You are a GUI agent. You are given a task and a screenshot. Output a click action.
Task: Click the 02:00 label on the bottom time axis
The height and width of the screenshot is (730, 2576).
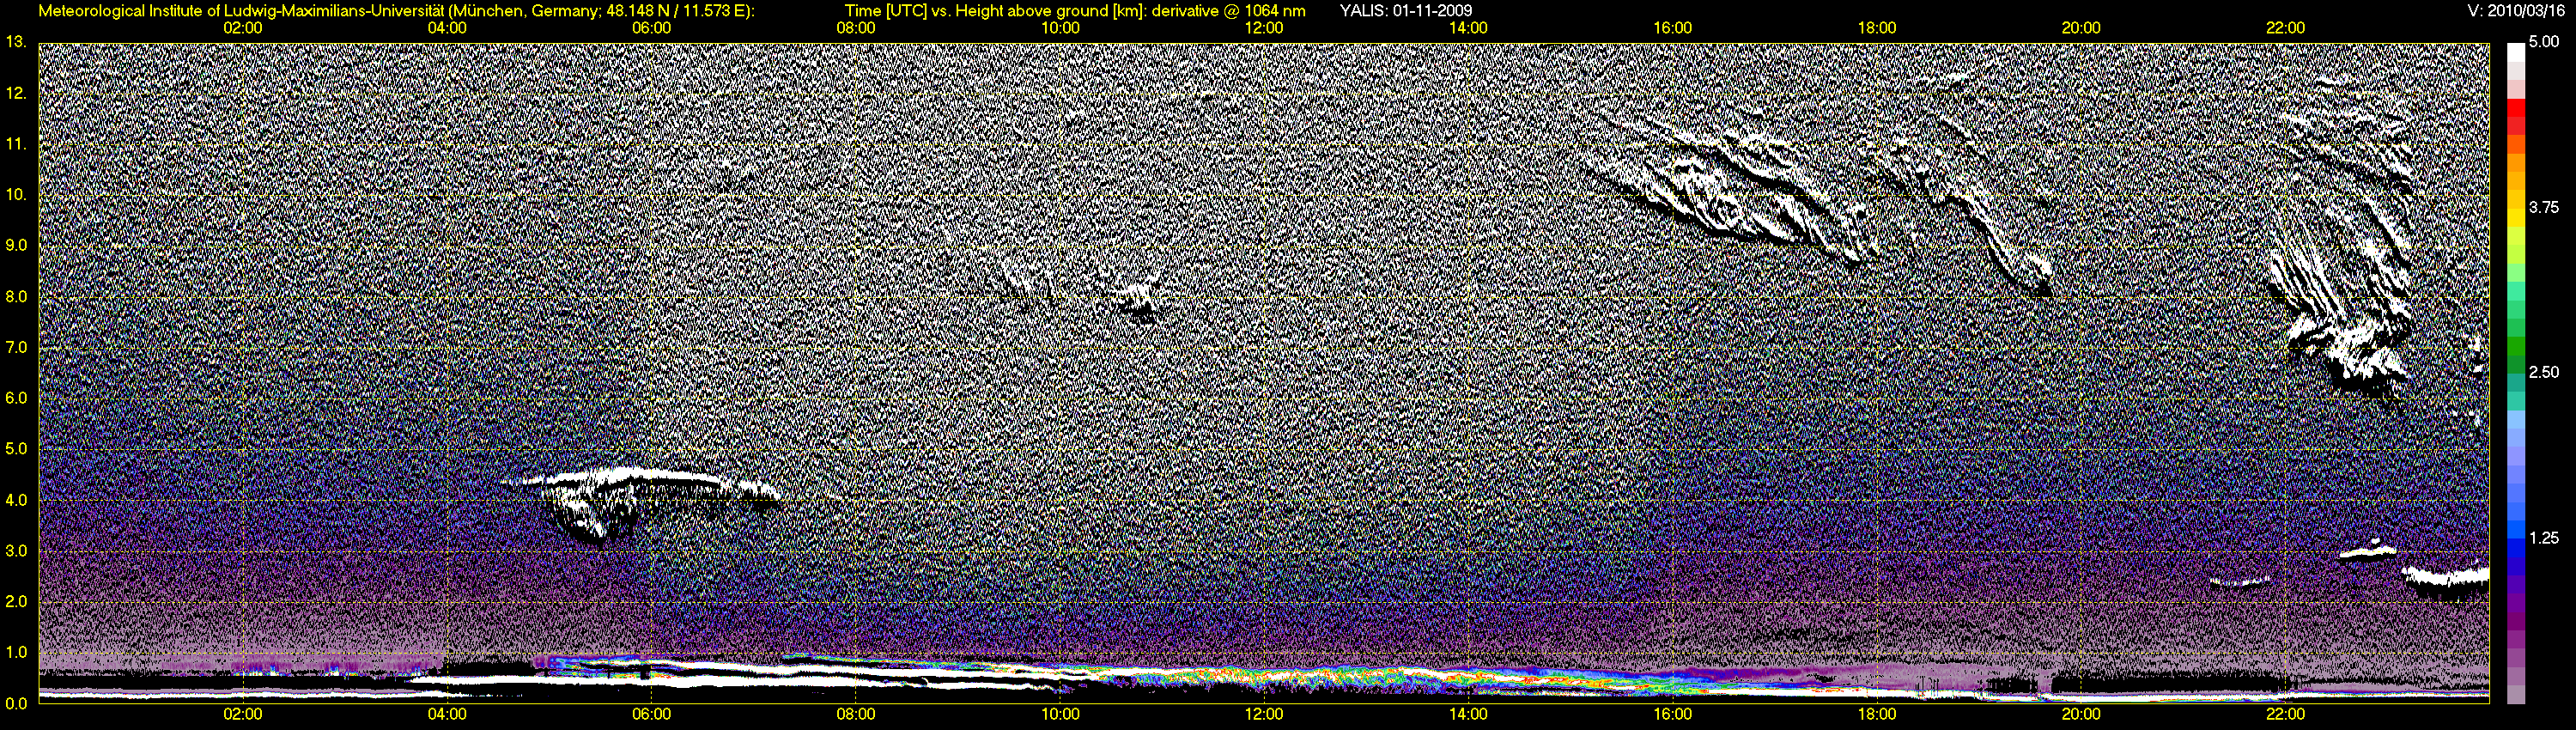(x=243, y=714)
